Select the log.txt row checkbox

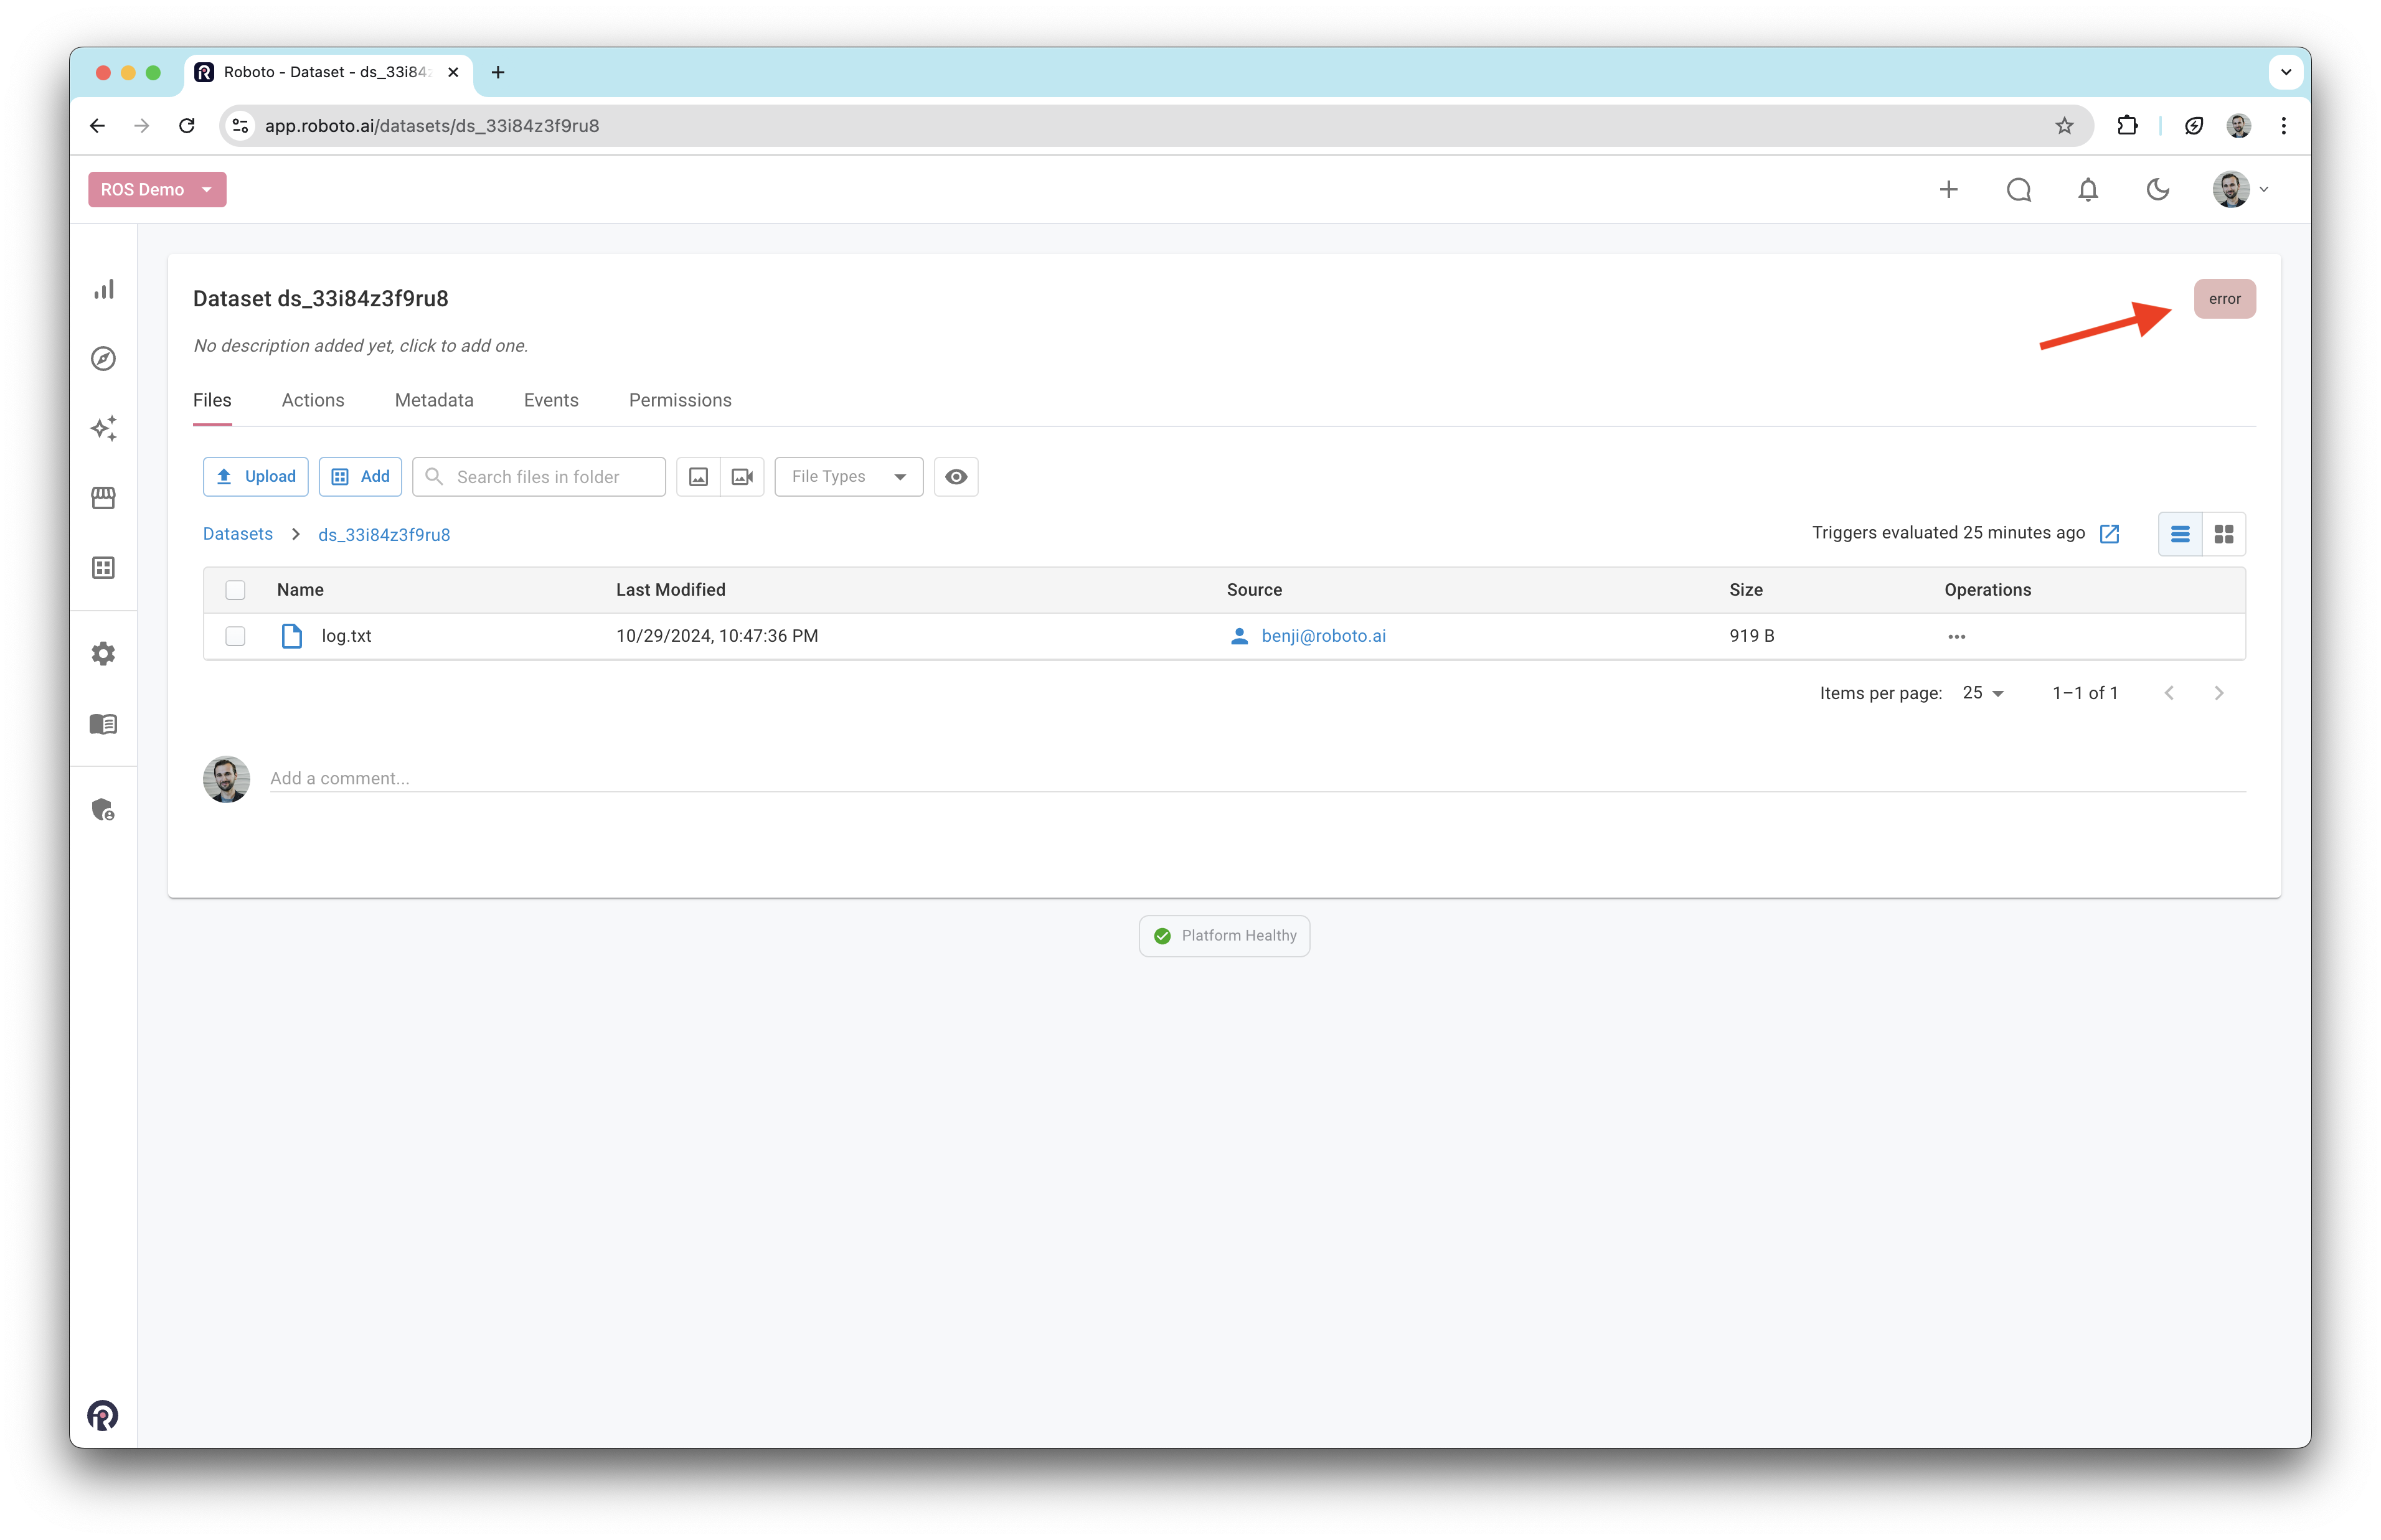point(235,636)
